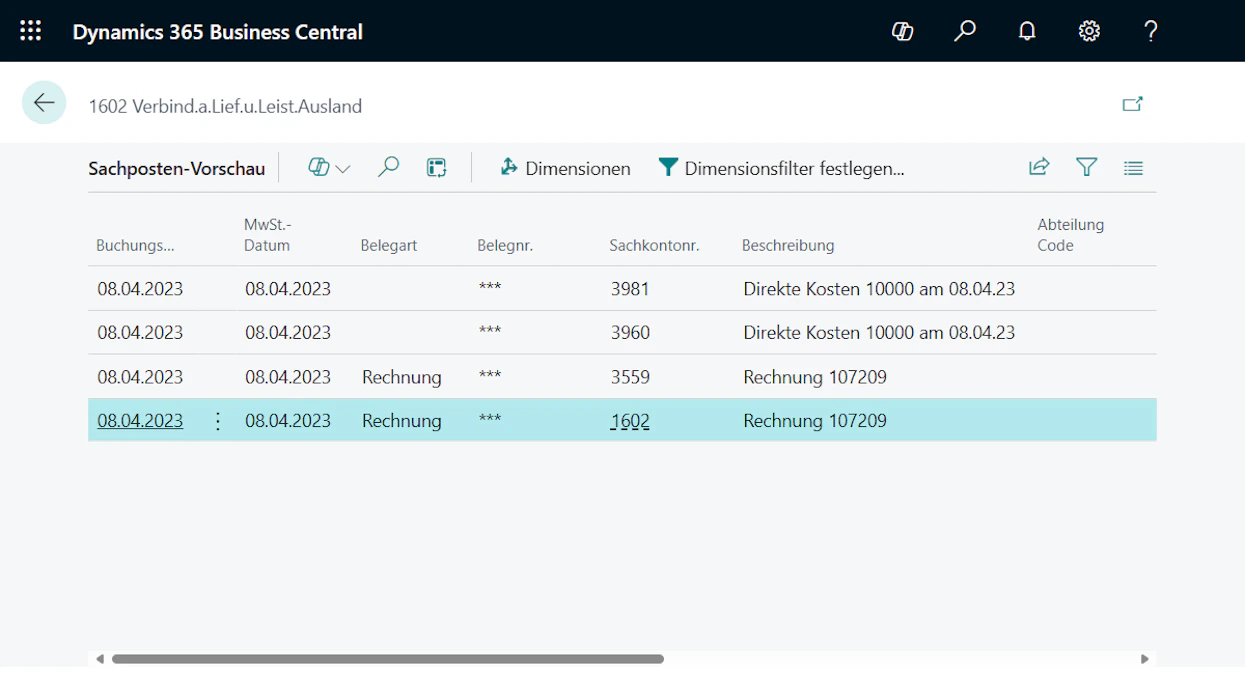Click the horizontal scrollbar thumb
This screenshot has height=700, width=1245.
tap(388, 659)
